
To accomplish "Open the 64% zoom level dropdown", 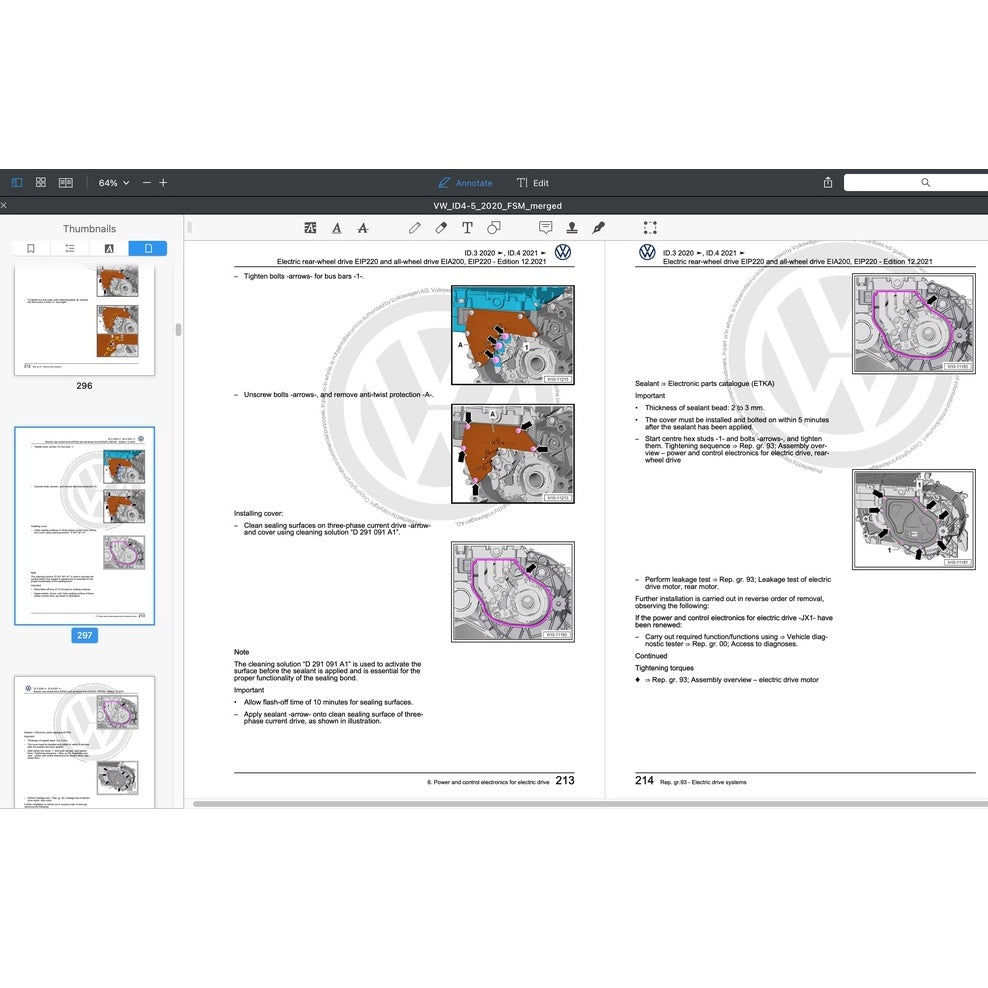I will coord(113,183).
